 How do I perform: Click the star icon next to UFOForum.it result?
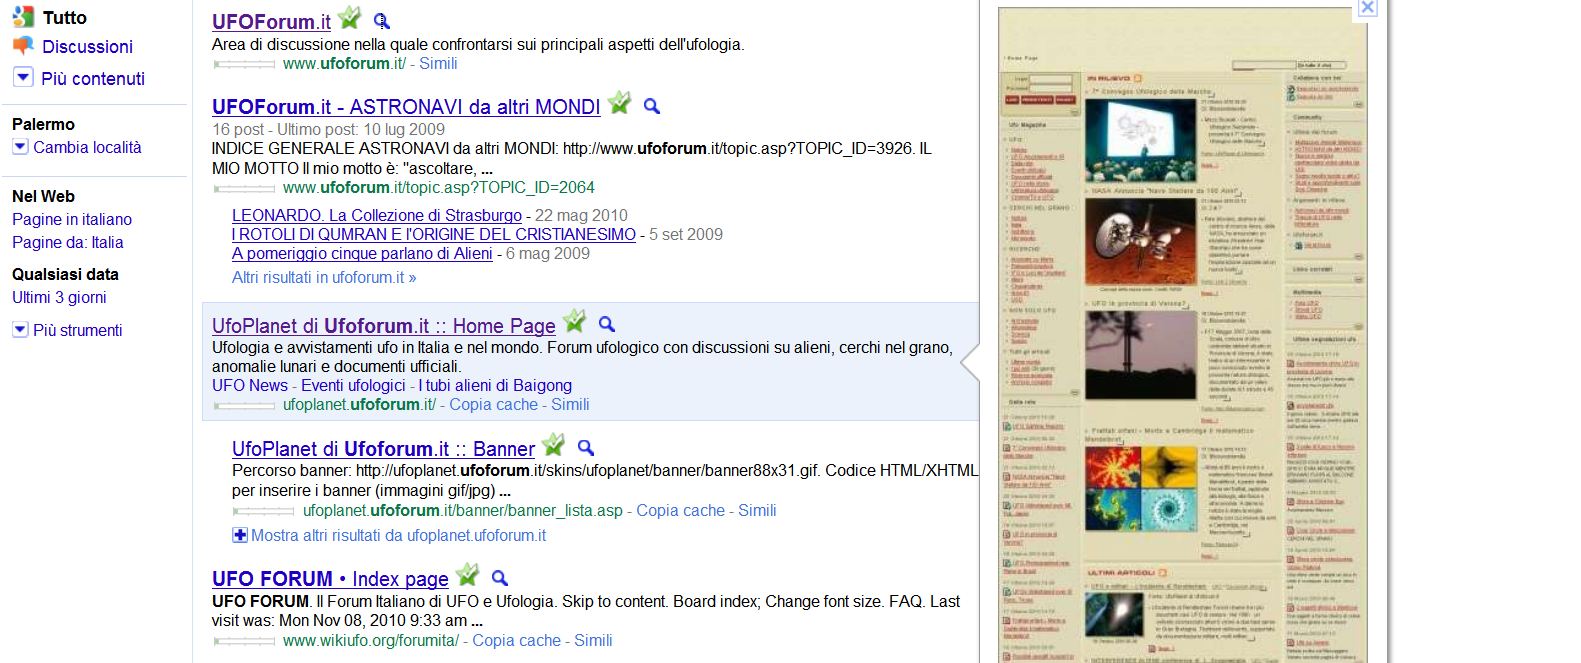[349, 18]
